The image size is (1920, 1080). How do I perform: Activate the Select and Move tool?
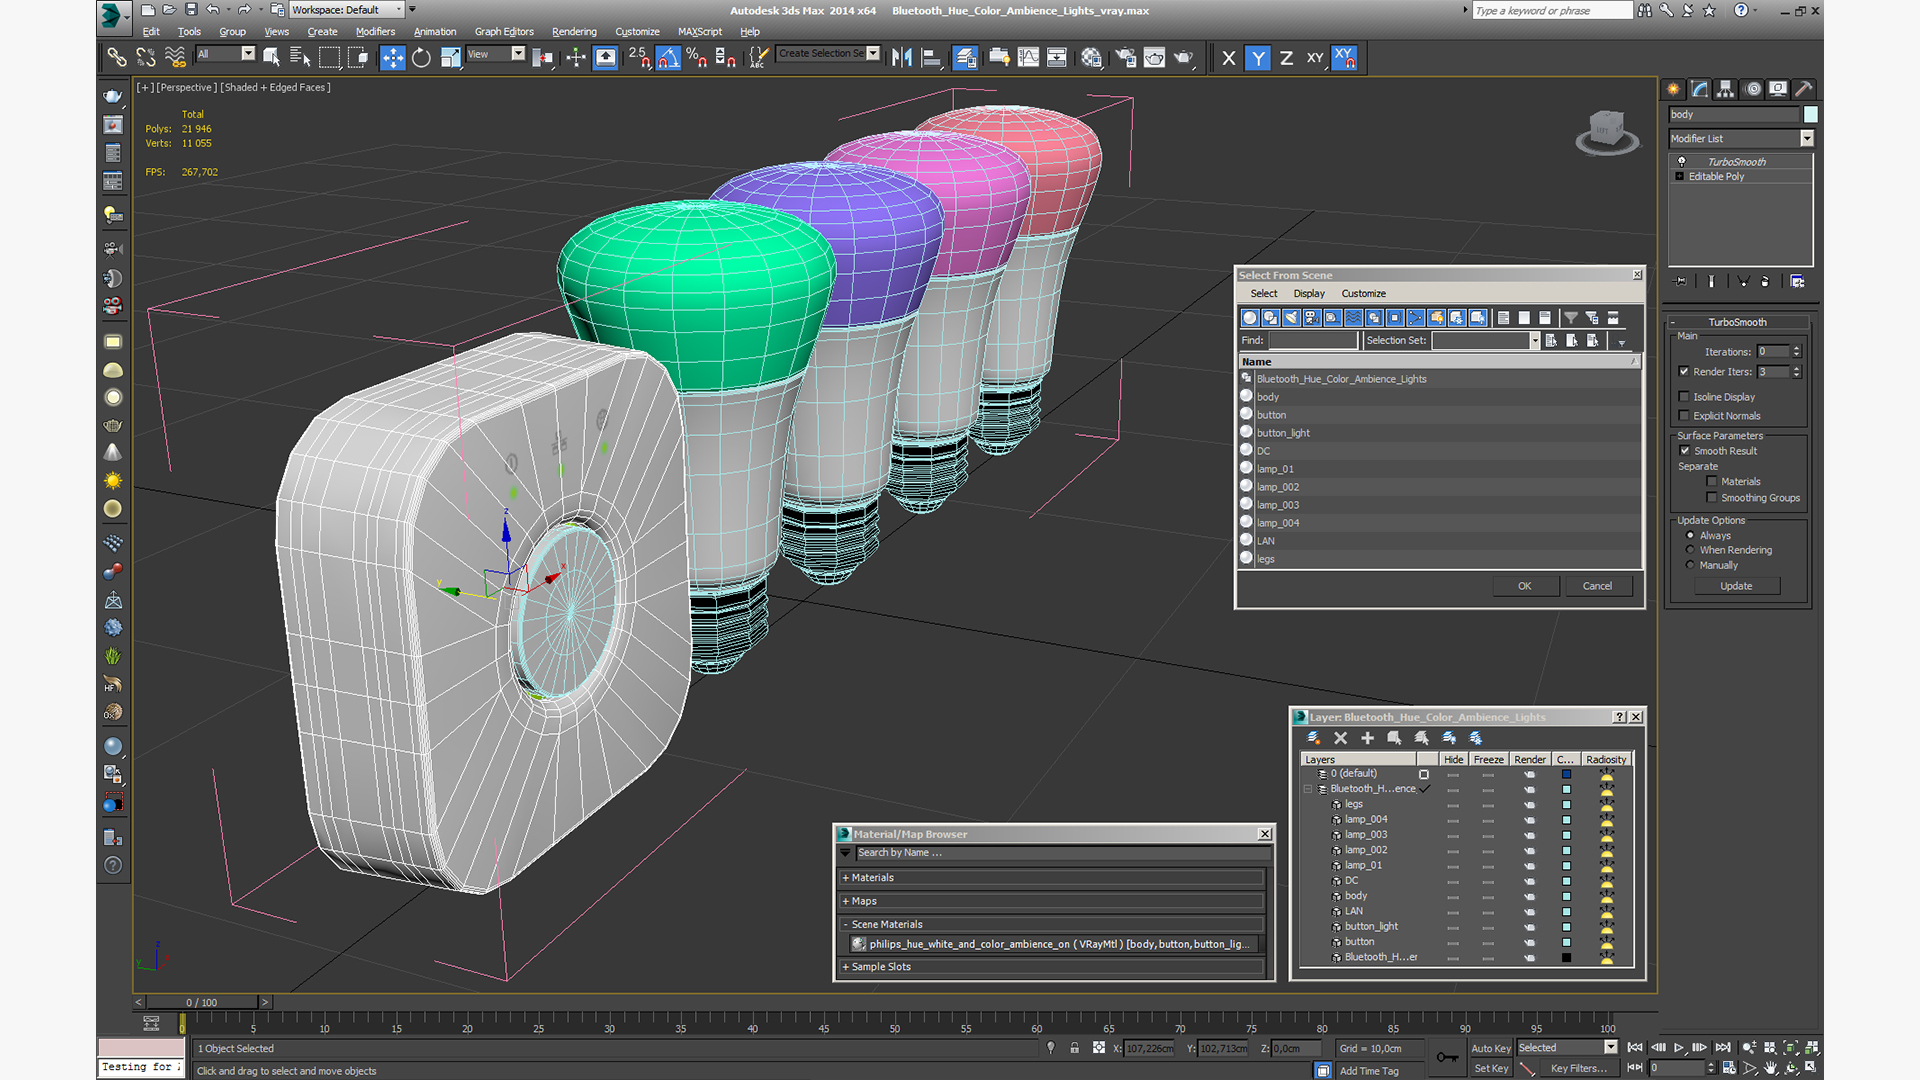point(393,57)
